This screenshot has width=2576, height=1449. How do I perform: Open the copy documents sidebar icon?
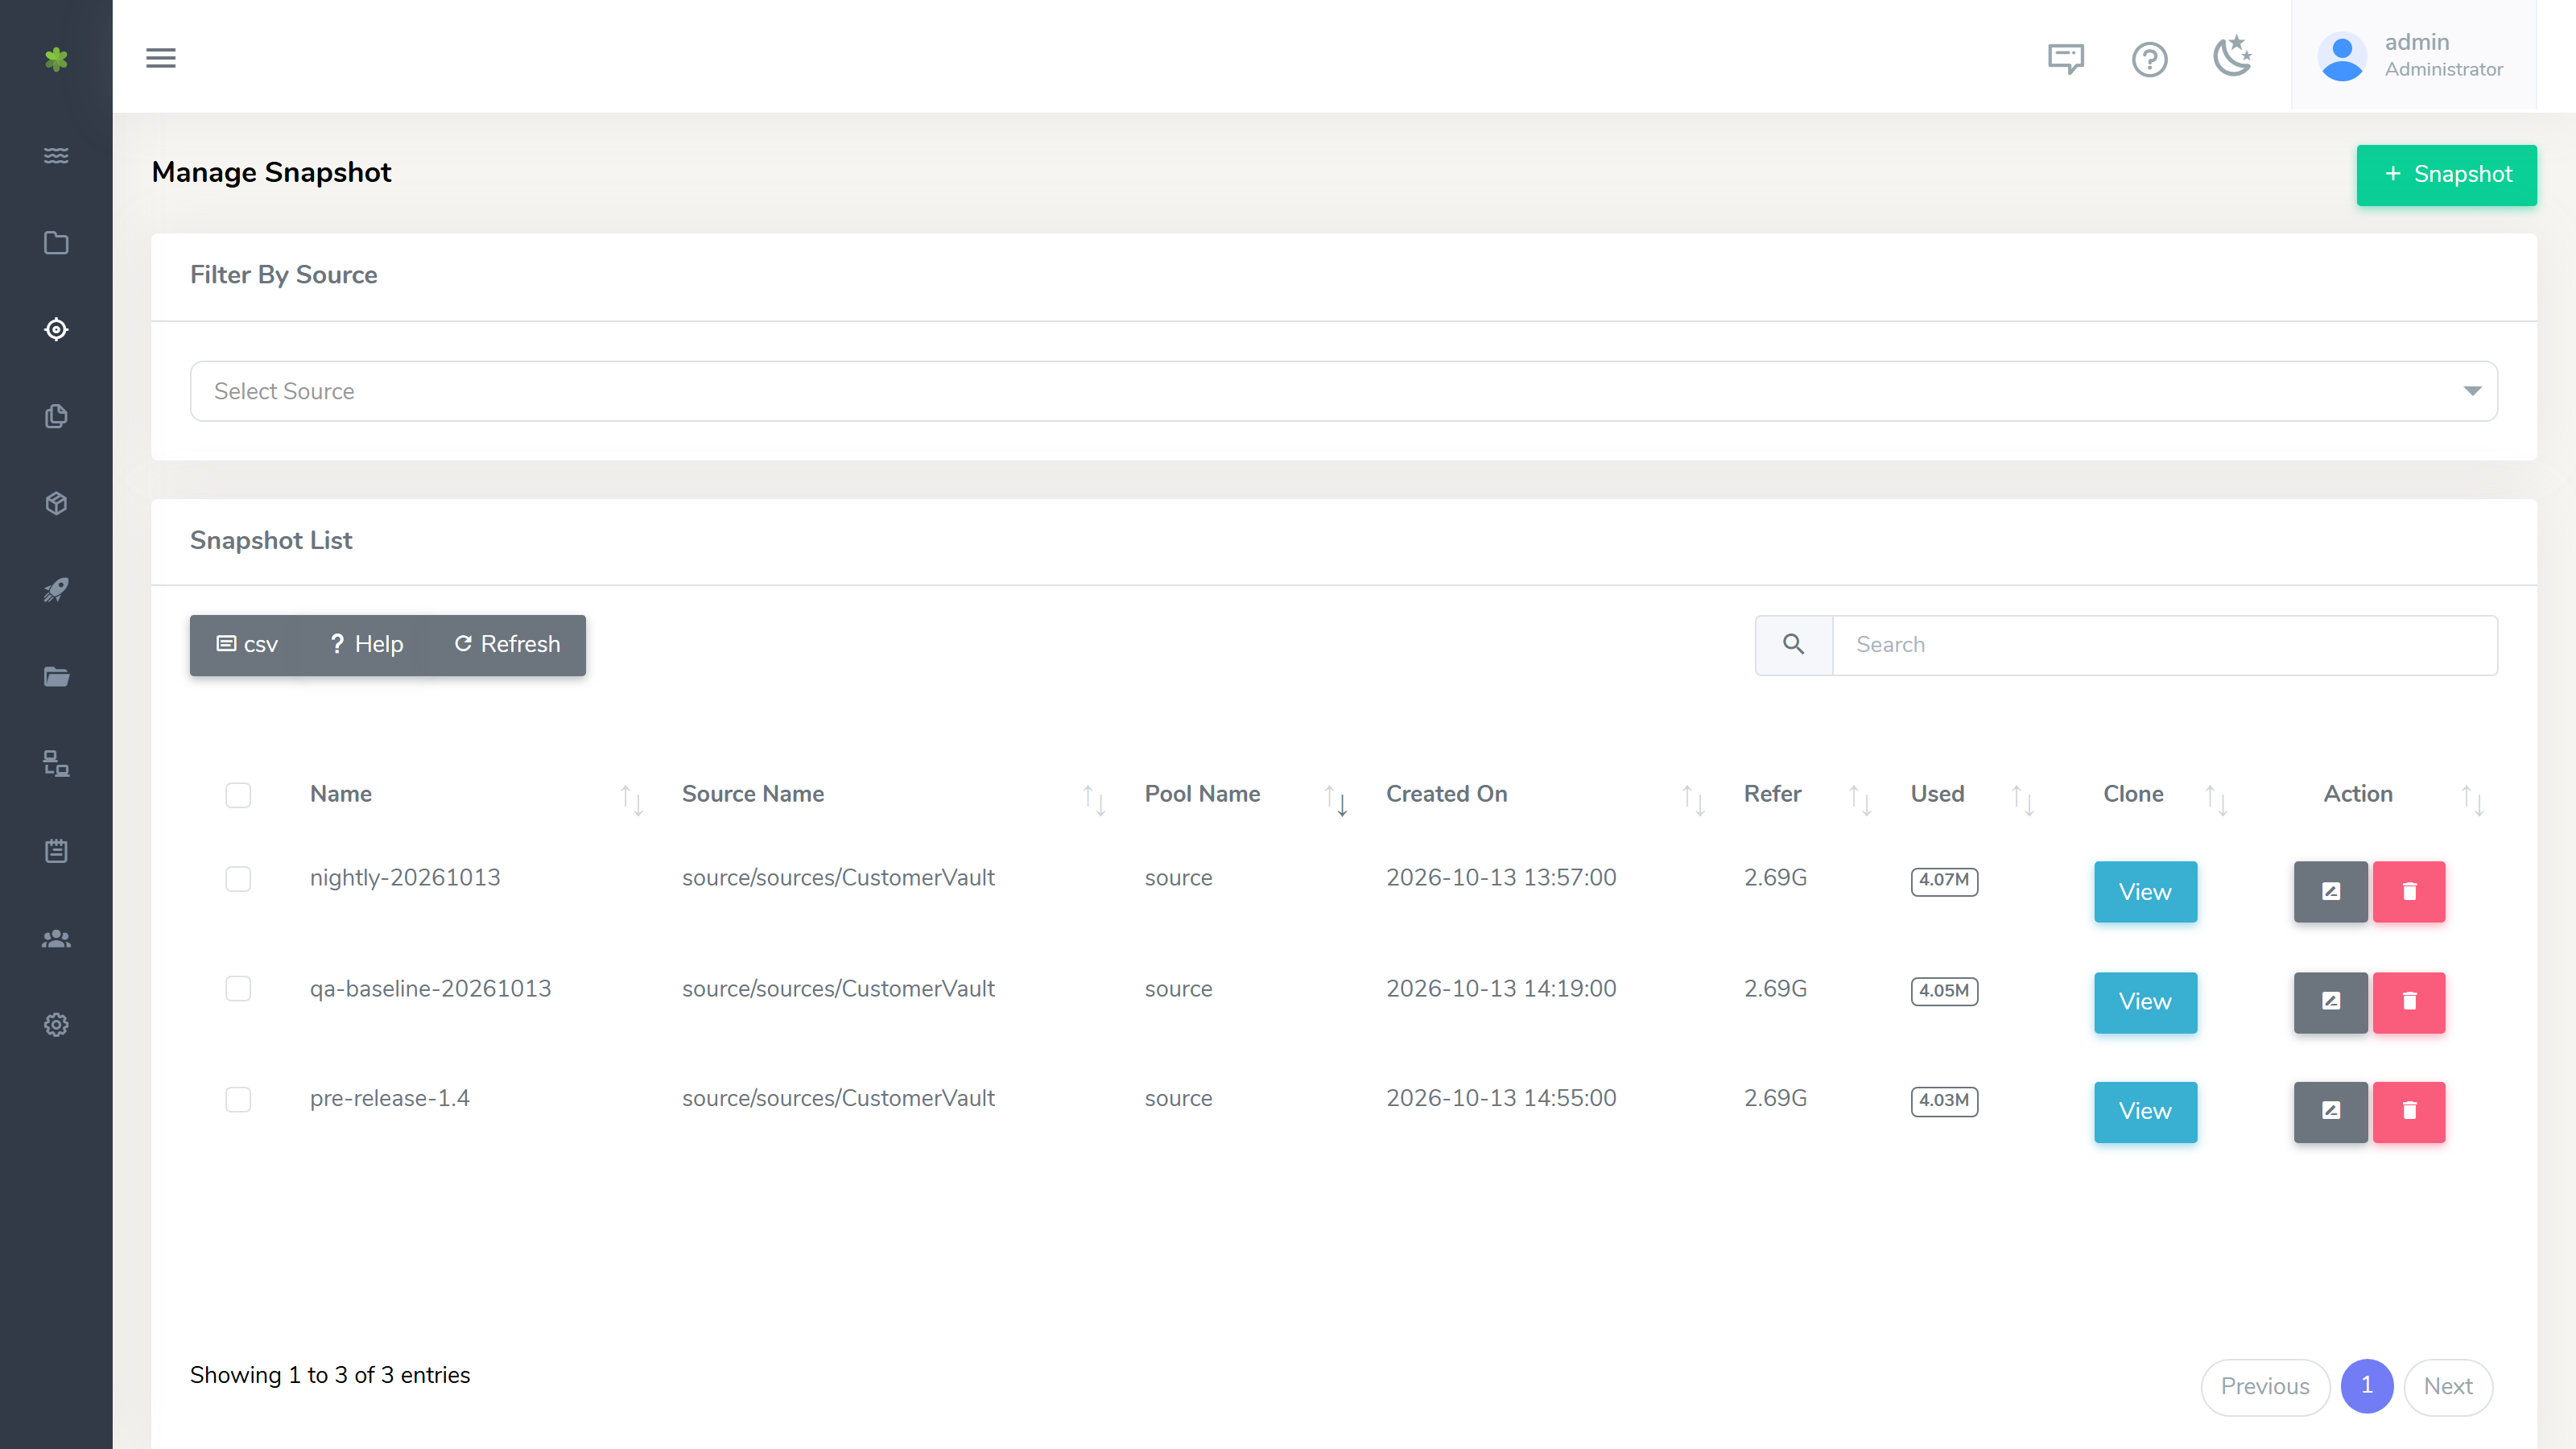tap(56, 416)
